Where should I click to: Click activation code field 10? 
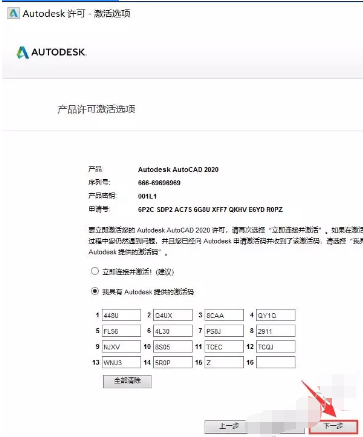(x=173, y=347)
